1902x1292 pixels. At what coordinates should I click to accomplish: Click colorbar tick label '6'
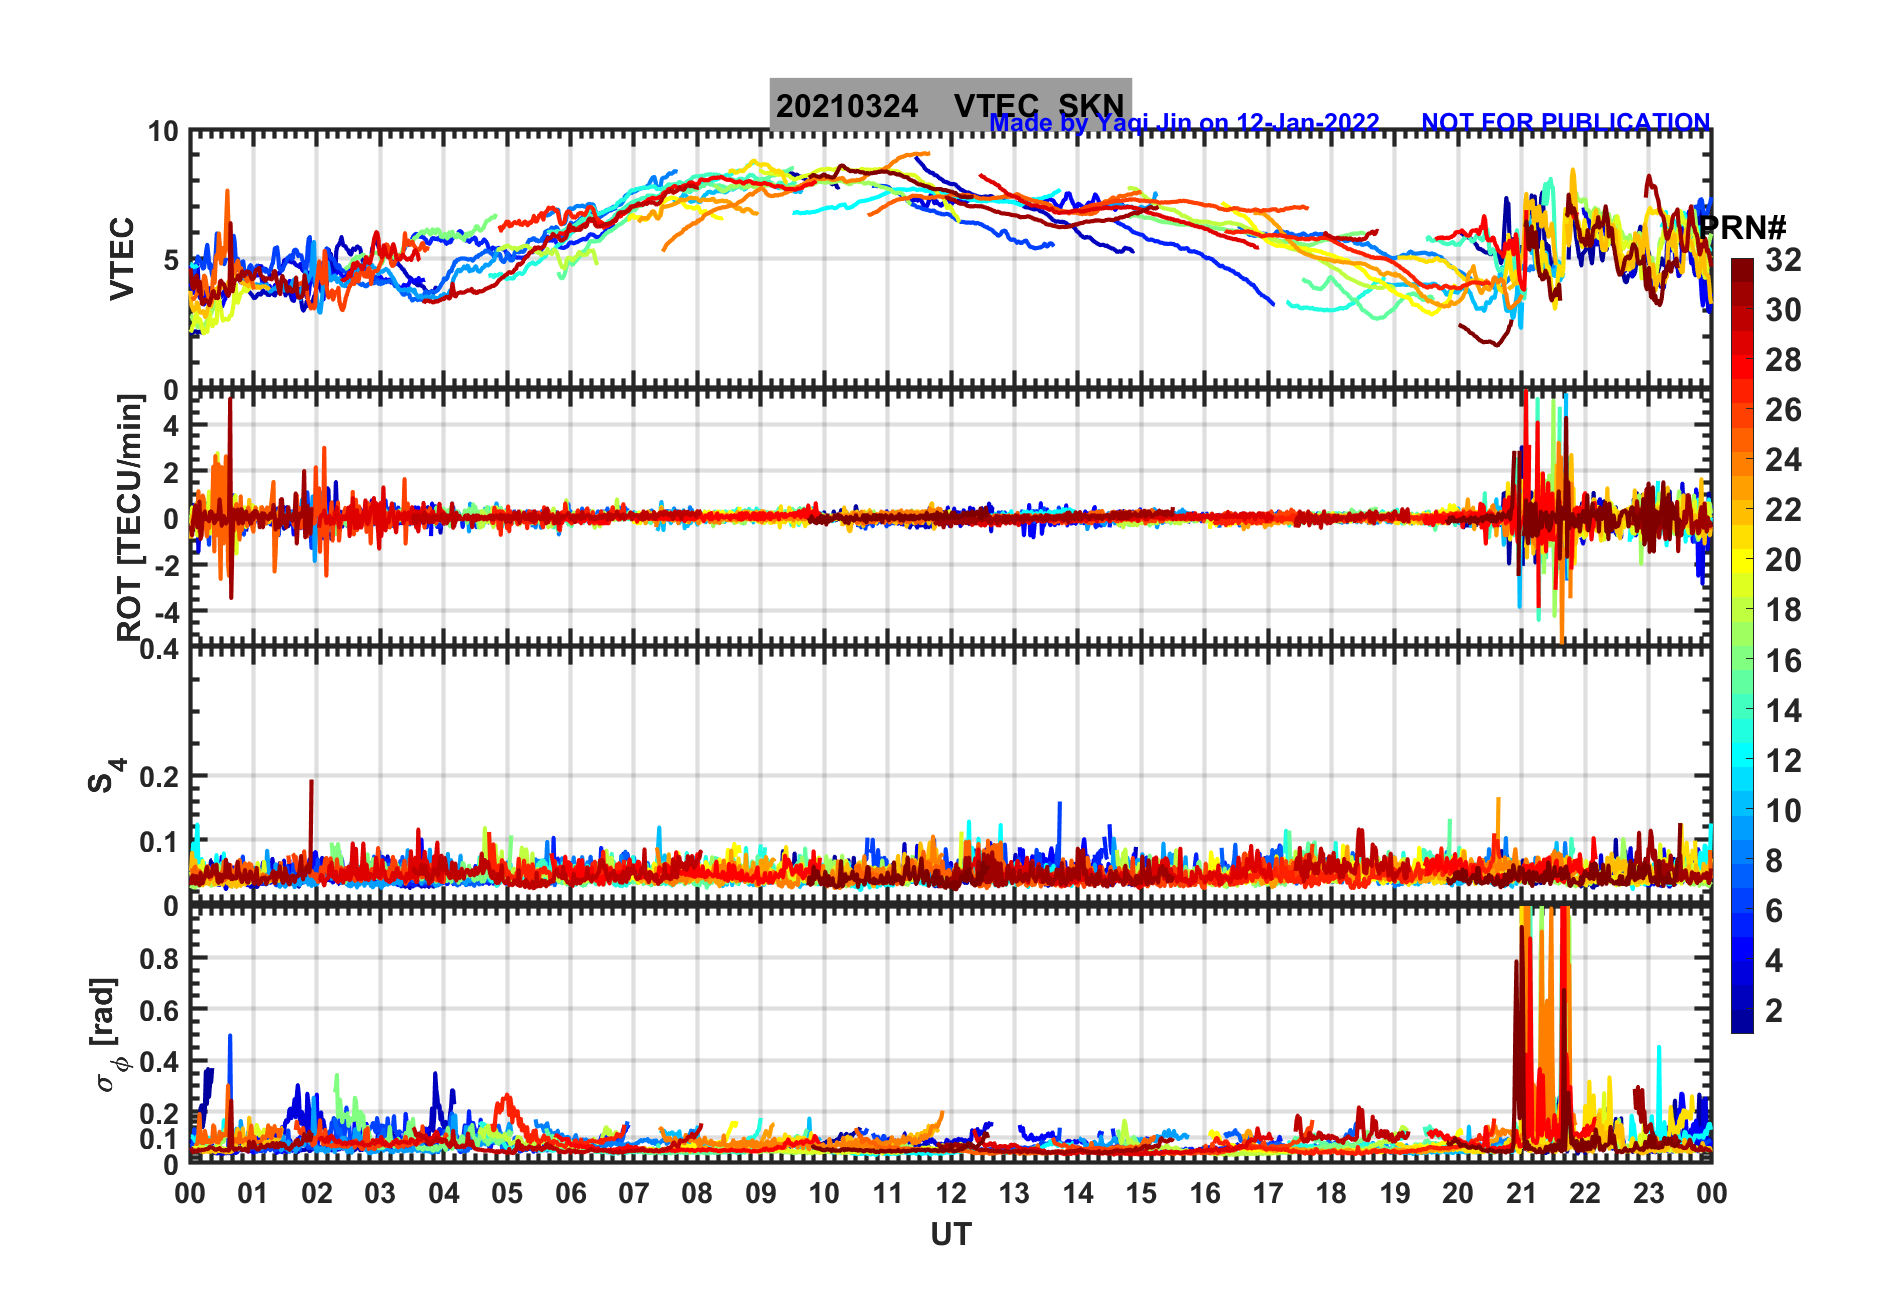coord(1774,911)
